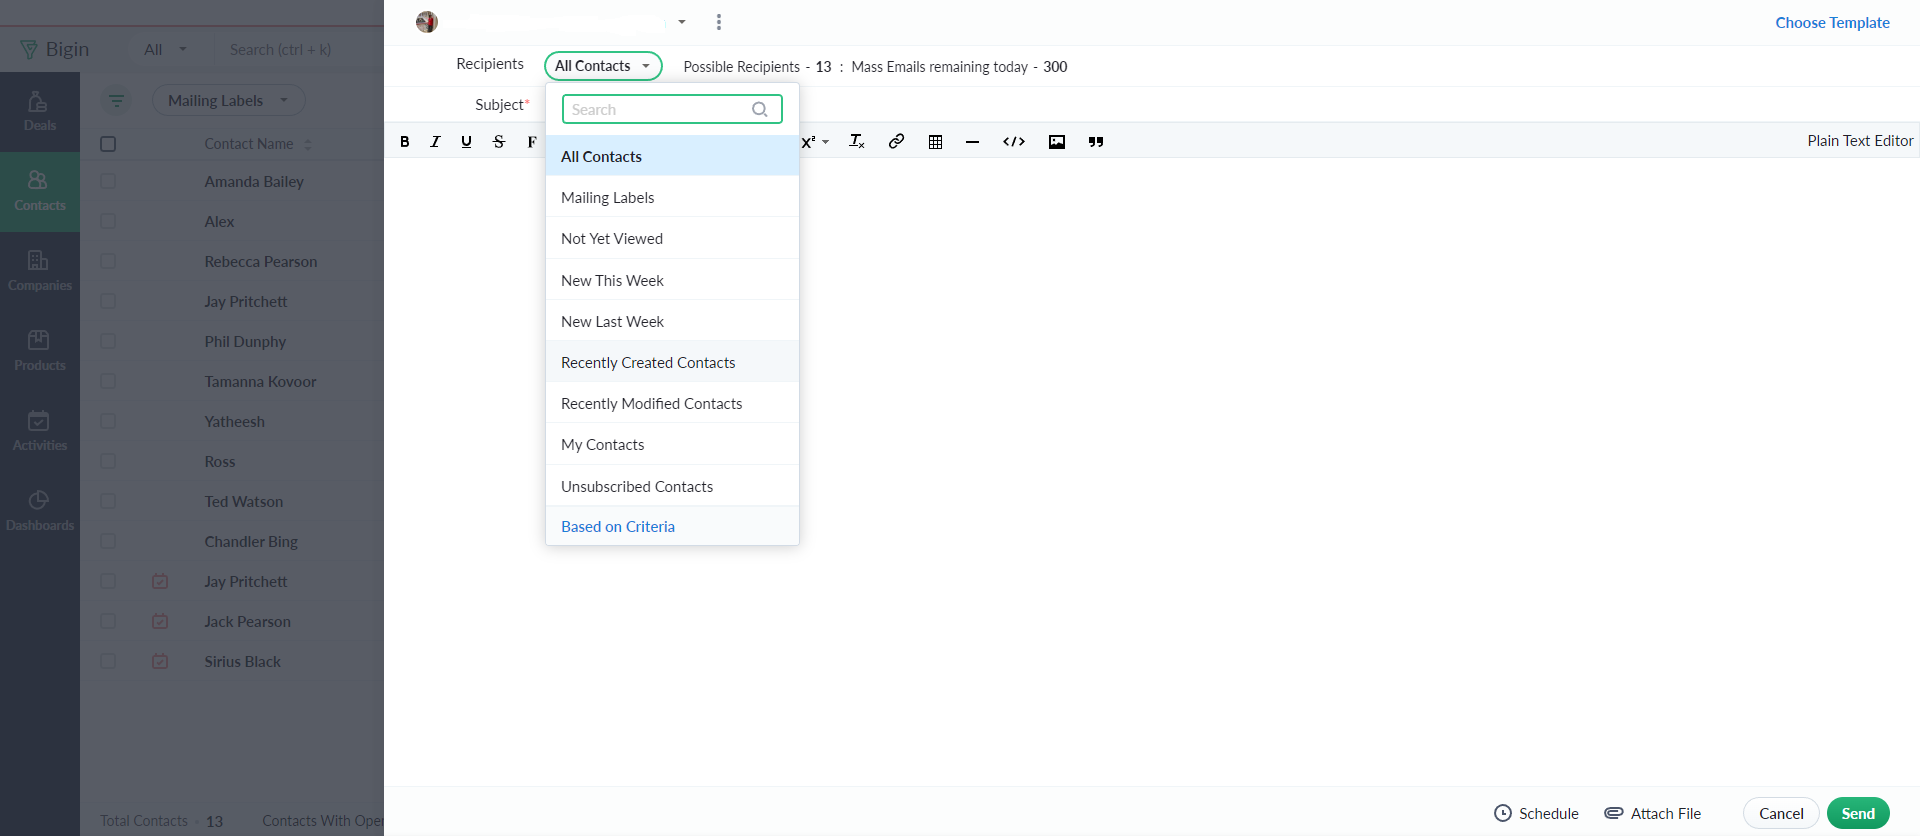Image resolution: width=1920 pixels, height=836 pixels.
Task: Click the blockquote icon
Action: click(x=1096, y=142)
